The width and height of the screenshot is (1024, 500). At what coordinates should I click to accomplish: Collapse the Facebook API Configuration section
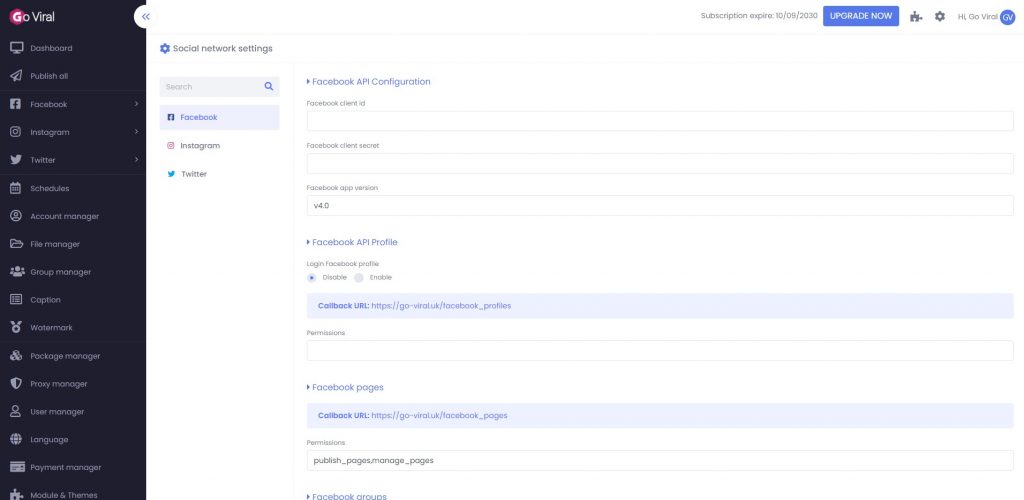coord(368,82)
